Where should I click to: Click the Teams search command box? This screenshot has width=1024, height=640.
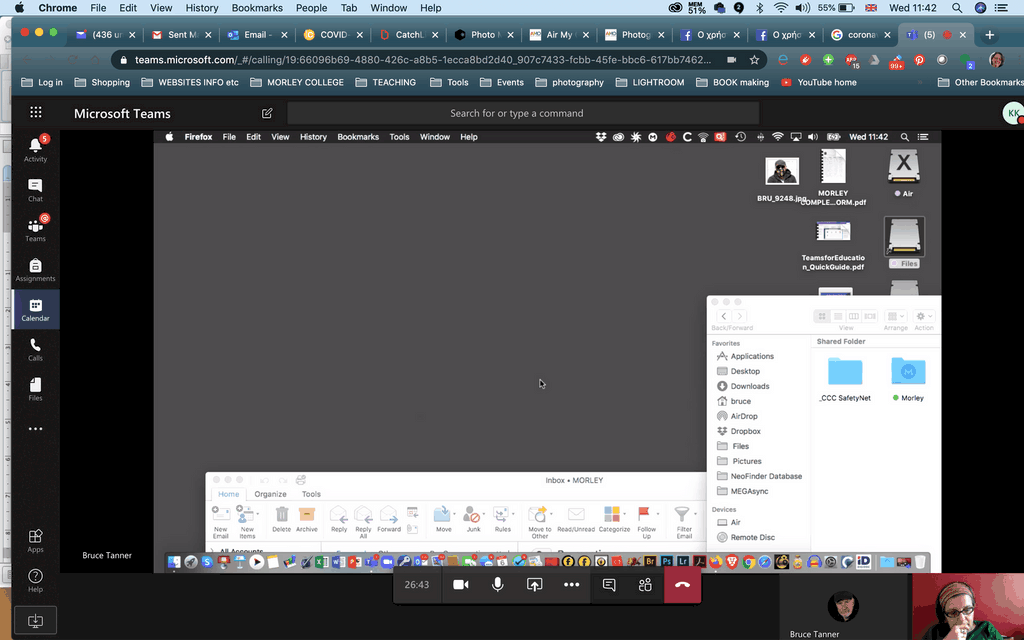tap(522, 113)
